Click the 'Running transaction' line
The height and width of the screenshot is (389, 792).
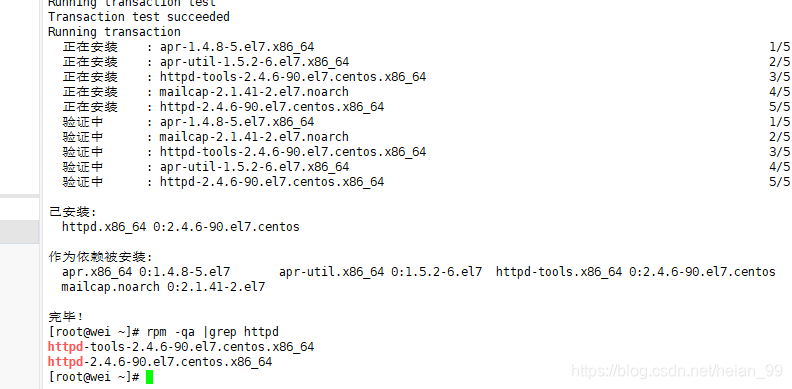click(x=114, y=32)
